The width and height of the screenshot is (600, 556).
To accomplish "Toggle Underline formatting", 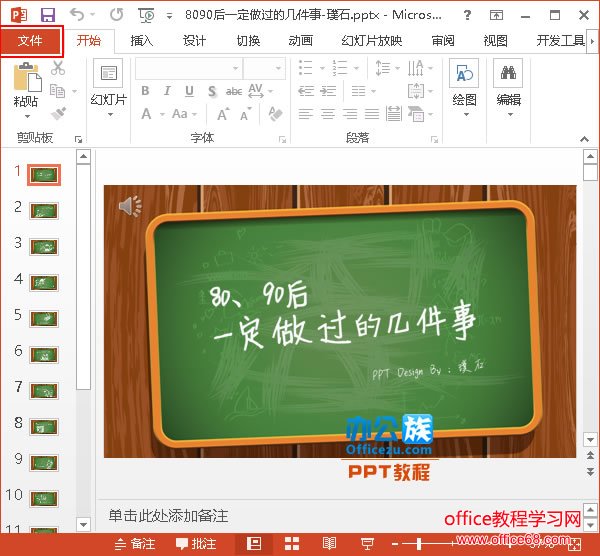I will coord(189,91).
